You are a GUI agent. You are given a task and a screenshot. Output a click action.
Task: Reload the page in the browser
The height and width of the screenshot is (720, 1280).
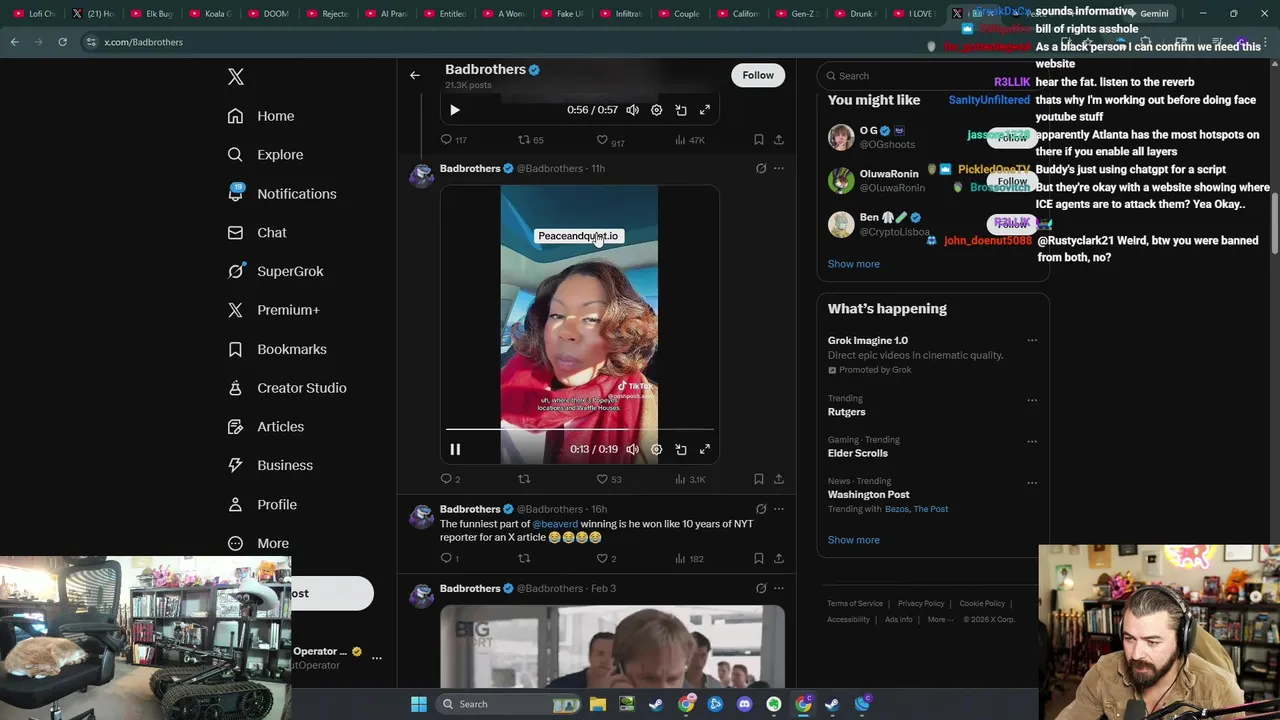[62, 42]
